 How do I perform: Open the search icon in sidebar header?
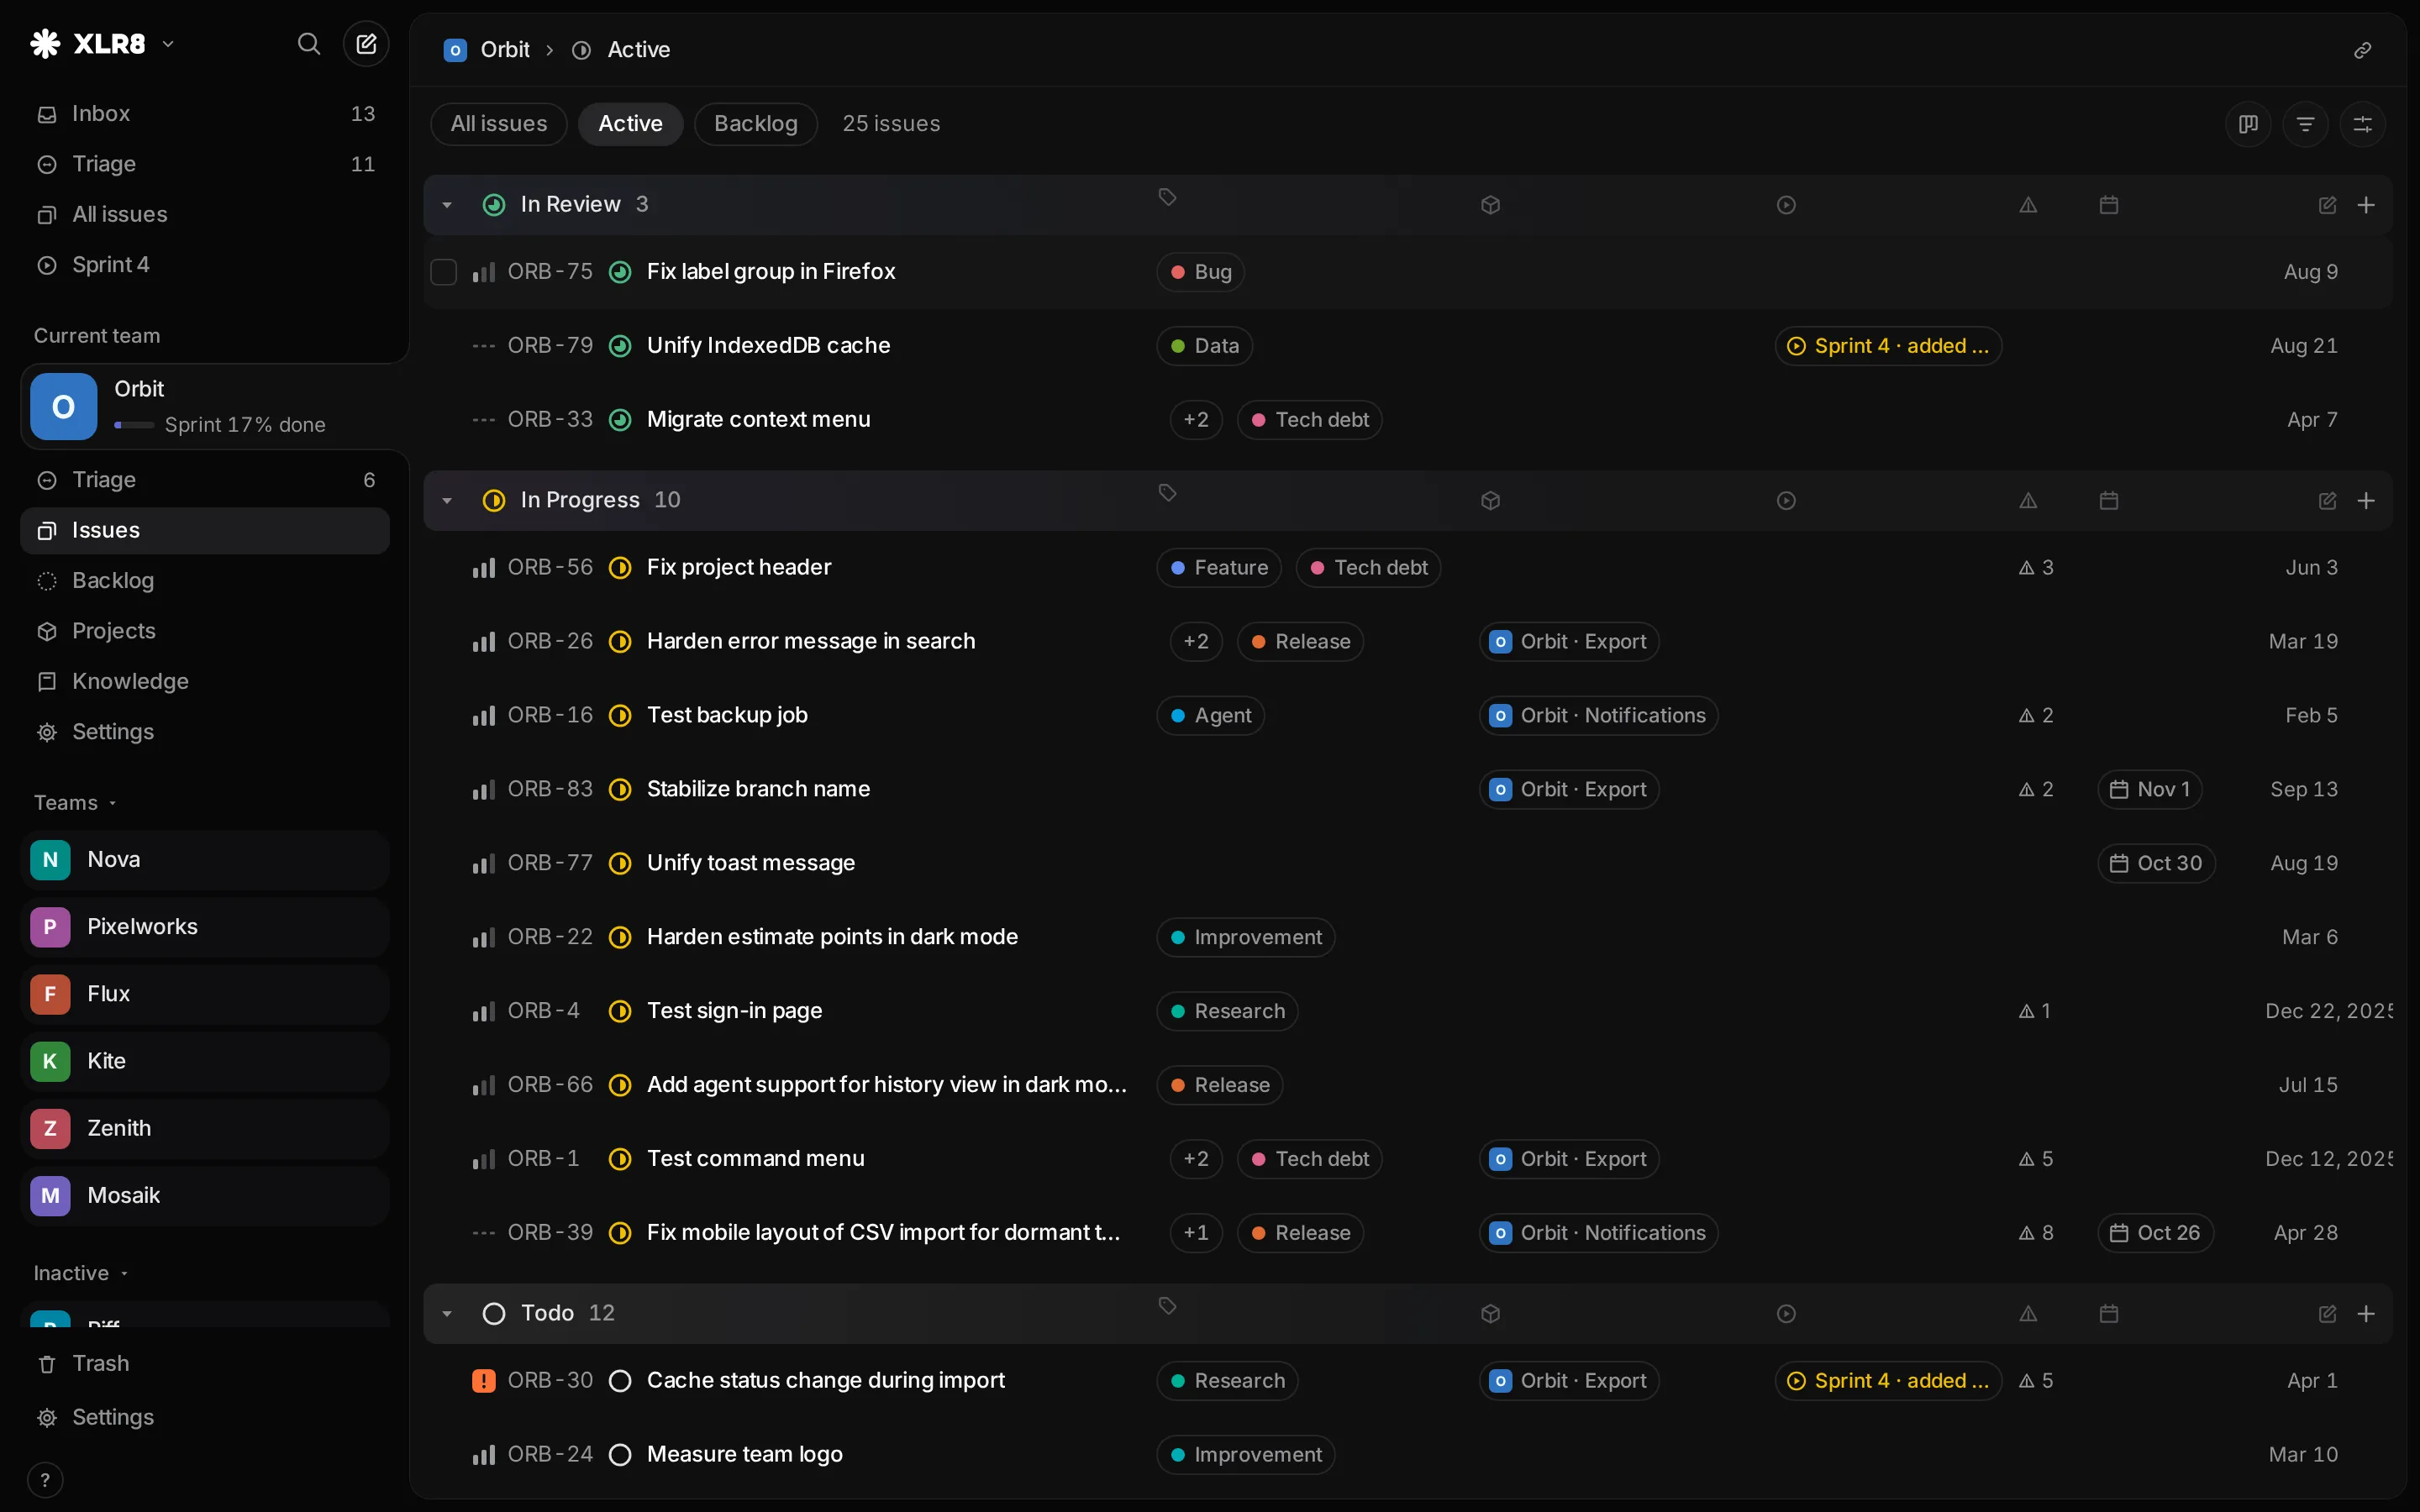tap(309, 44)
